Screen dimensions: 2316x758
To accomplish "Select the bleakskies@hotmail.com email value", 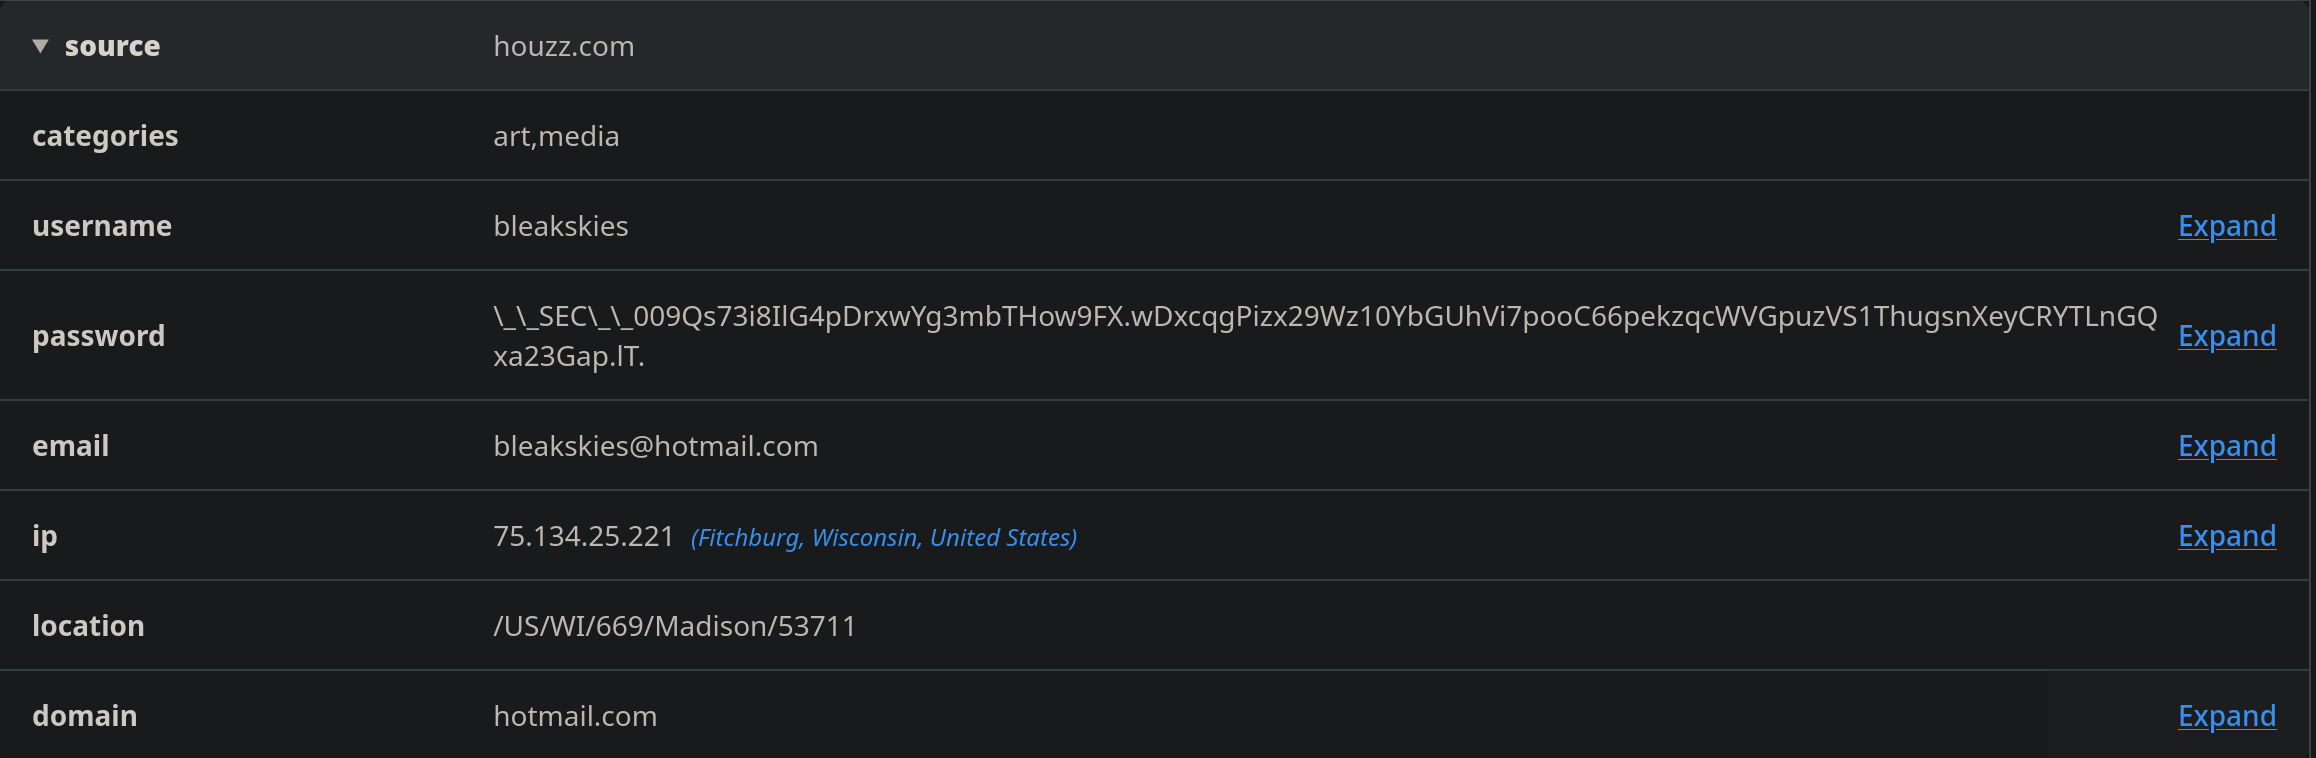I will (x=655, y=446).
